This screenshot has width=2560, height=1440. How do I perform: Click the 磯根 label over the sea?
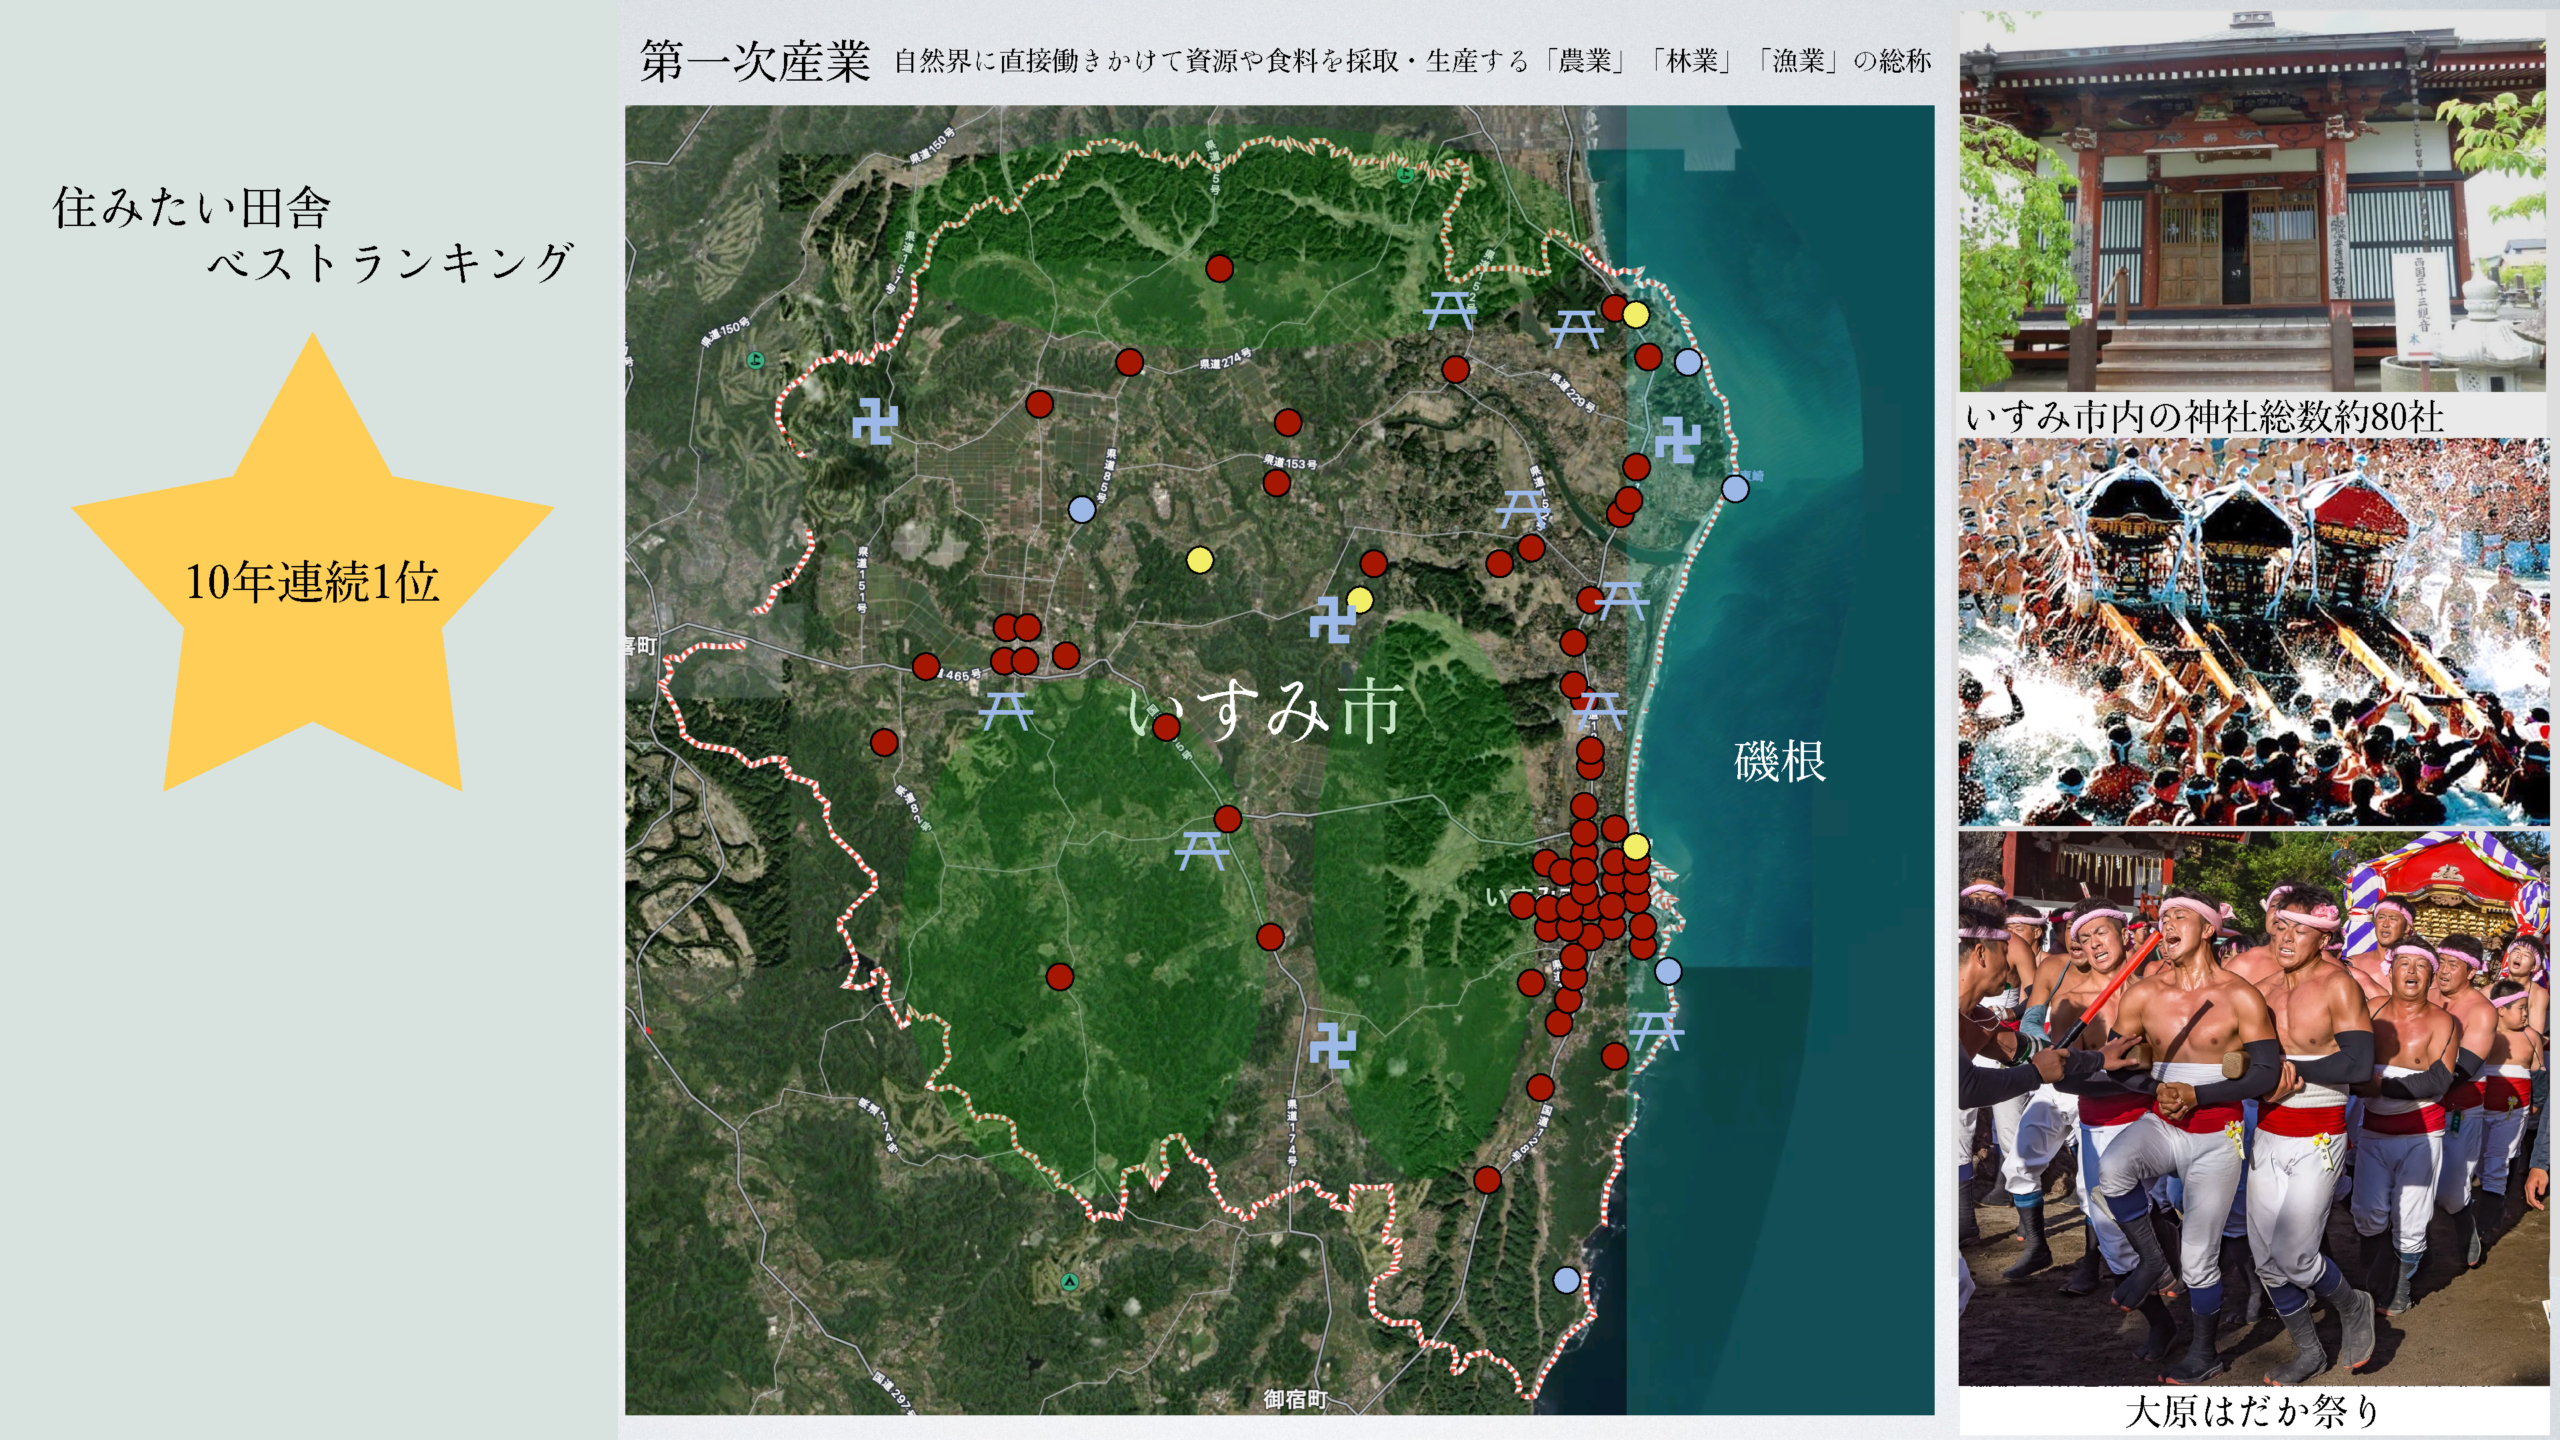pyautogui.click(x=1779, y=762)
